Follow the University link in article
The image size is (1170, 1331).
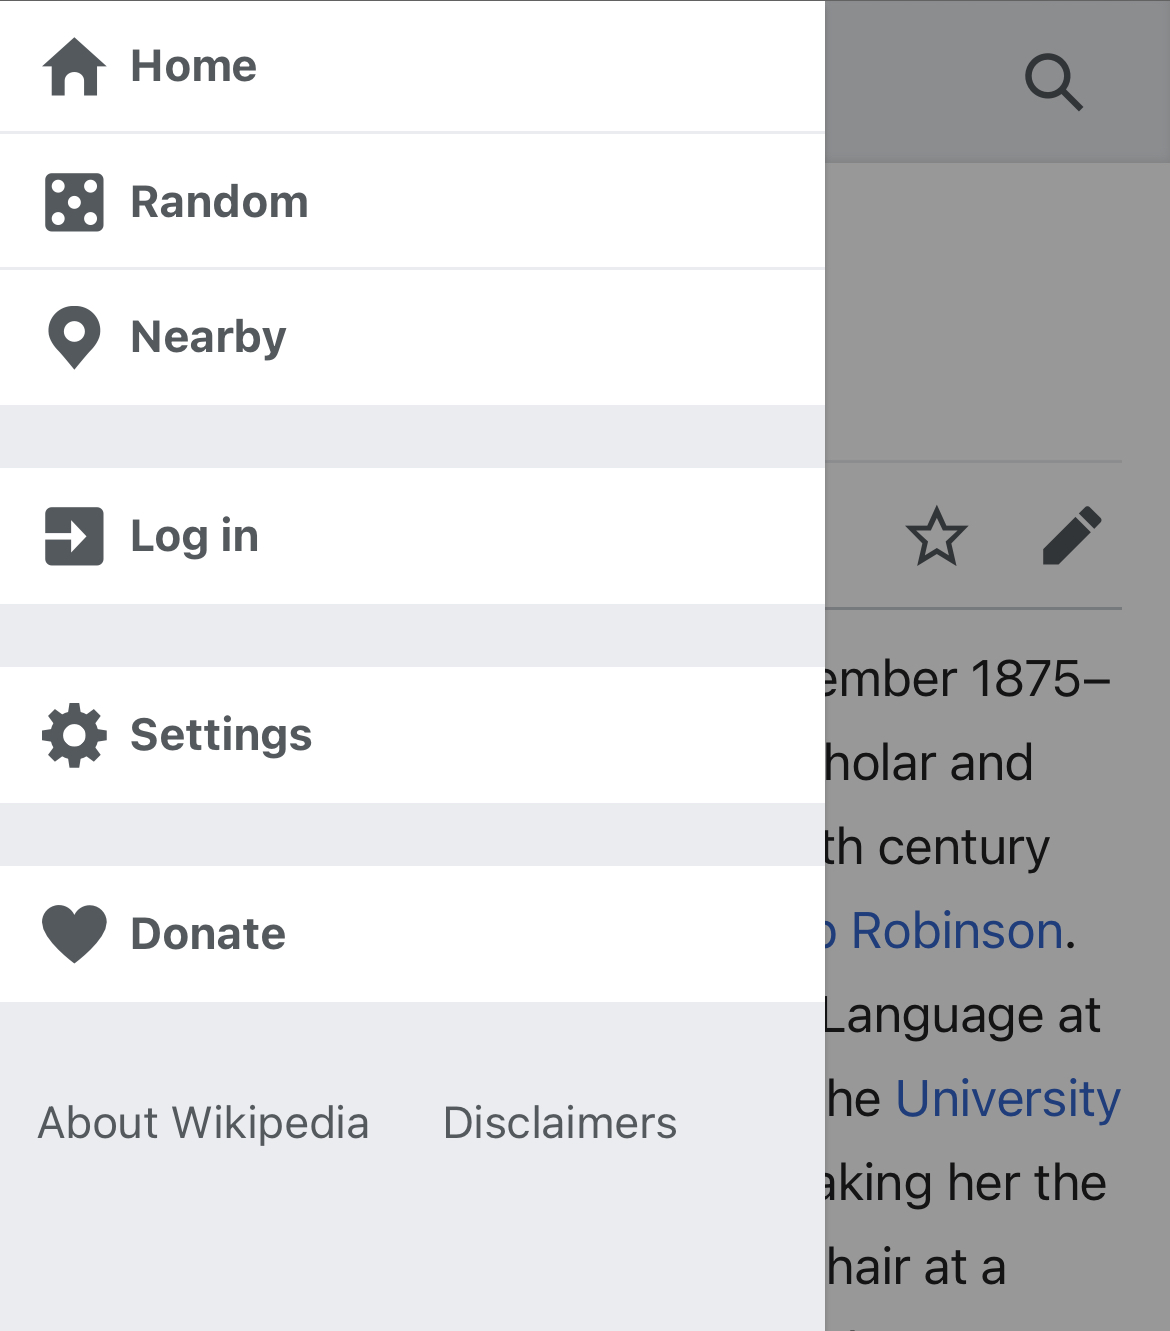click(x=1007, y=1099)
